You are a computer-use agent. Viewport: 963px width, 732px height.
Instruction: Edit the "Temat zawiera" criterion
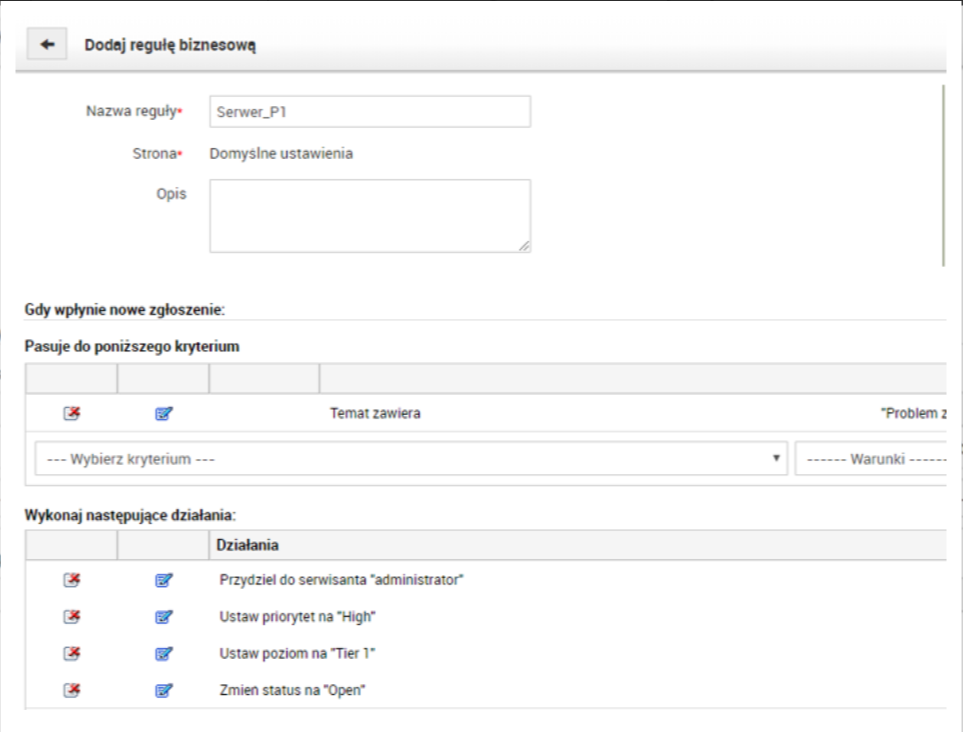pos(165,414)
